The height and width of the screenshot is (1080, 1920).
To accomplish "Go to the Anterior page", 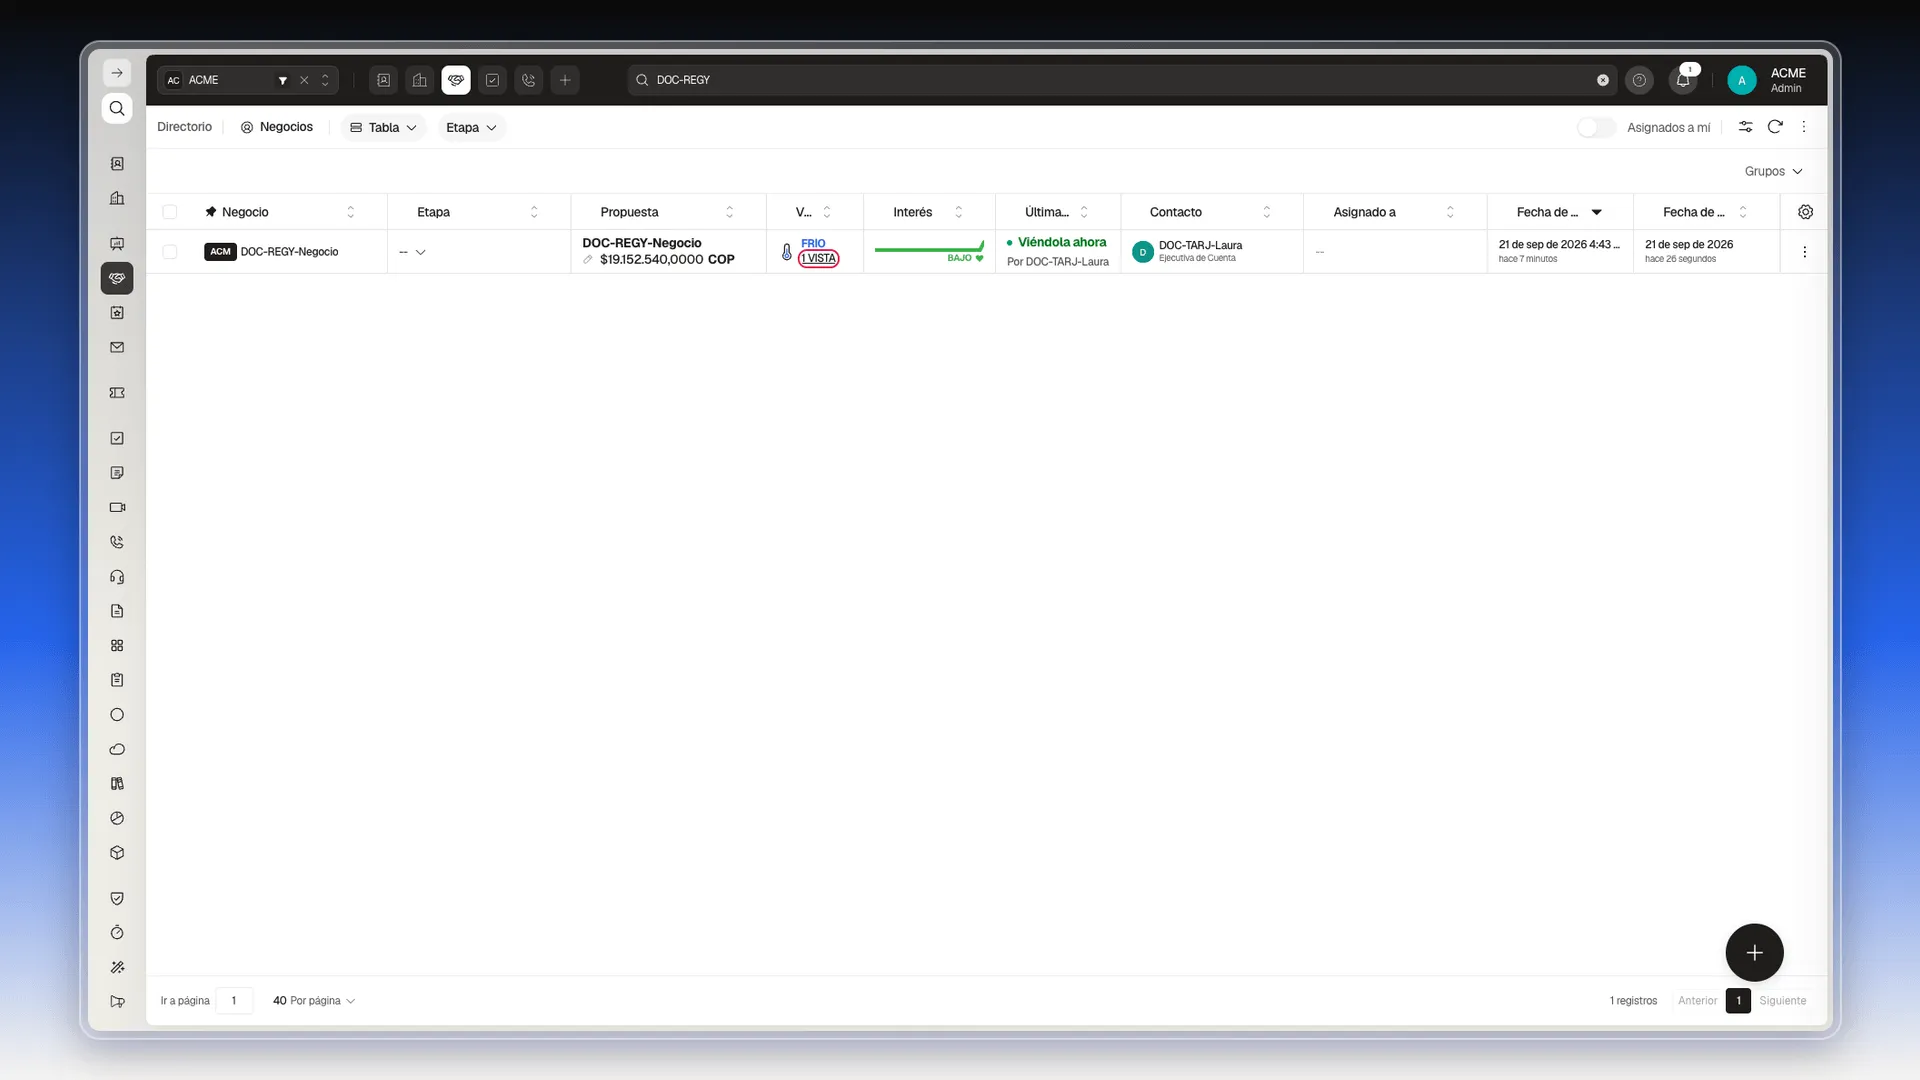I will tap(1697, 1001).
